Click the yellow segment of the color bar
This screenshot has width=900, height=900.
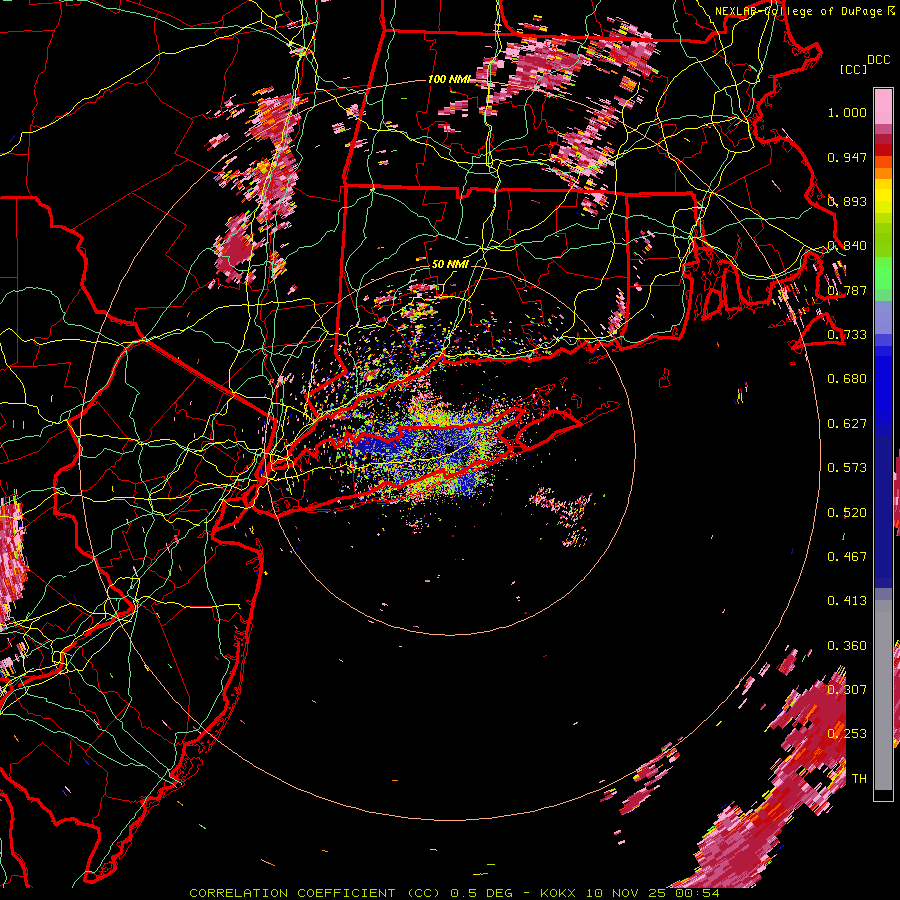tap(883, 197)
